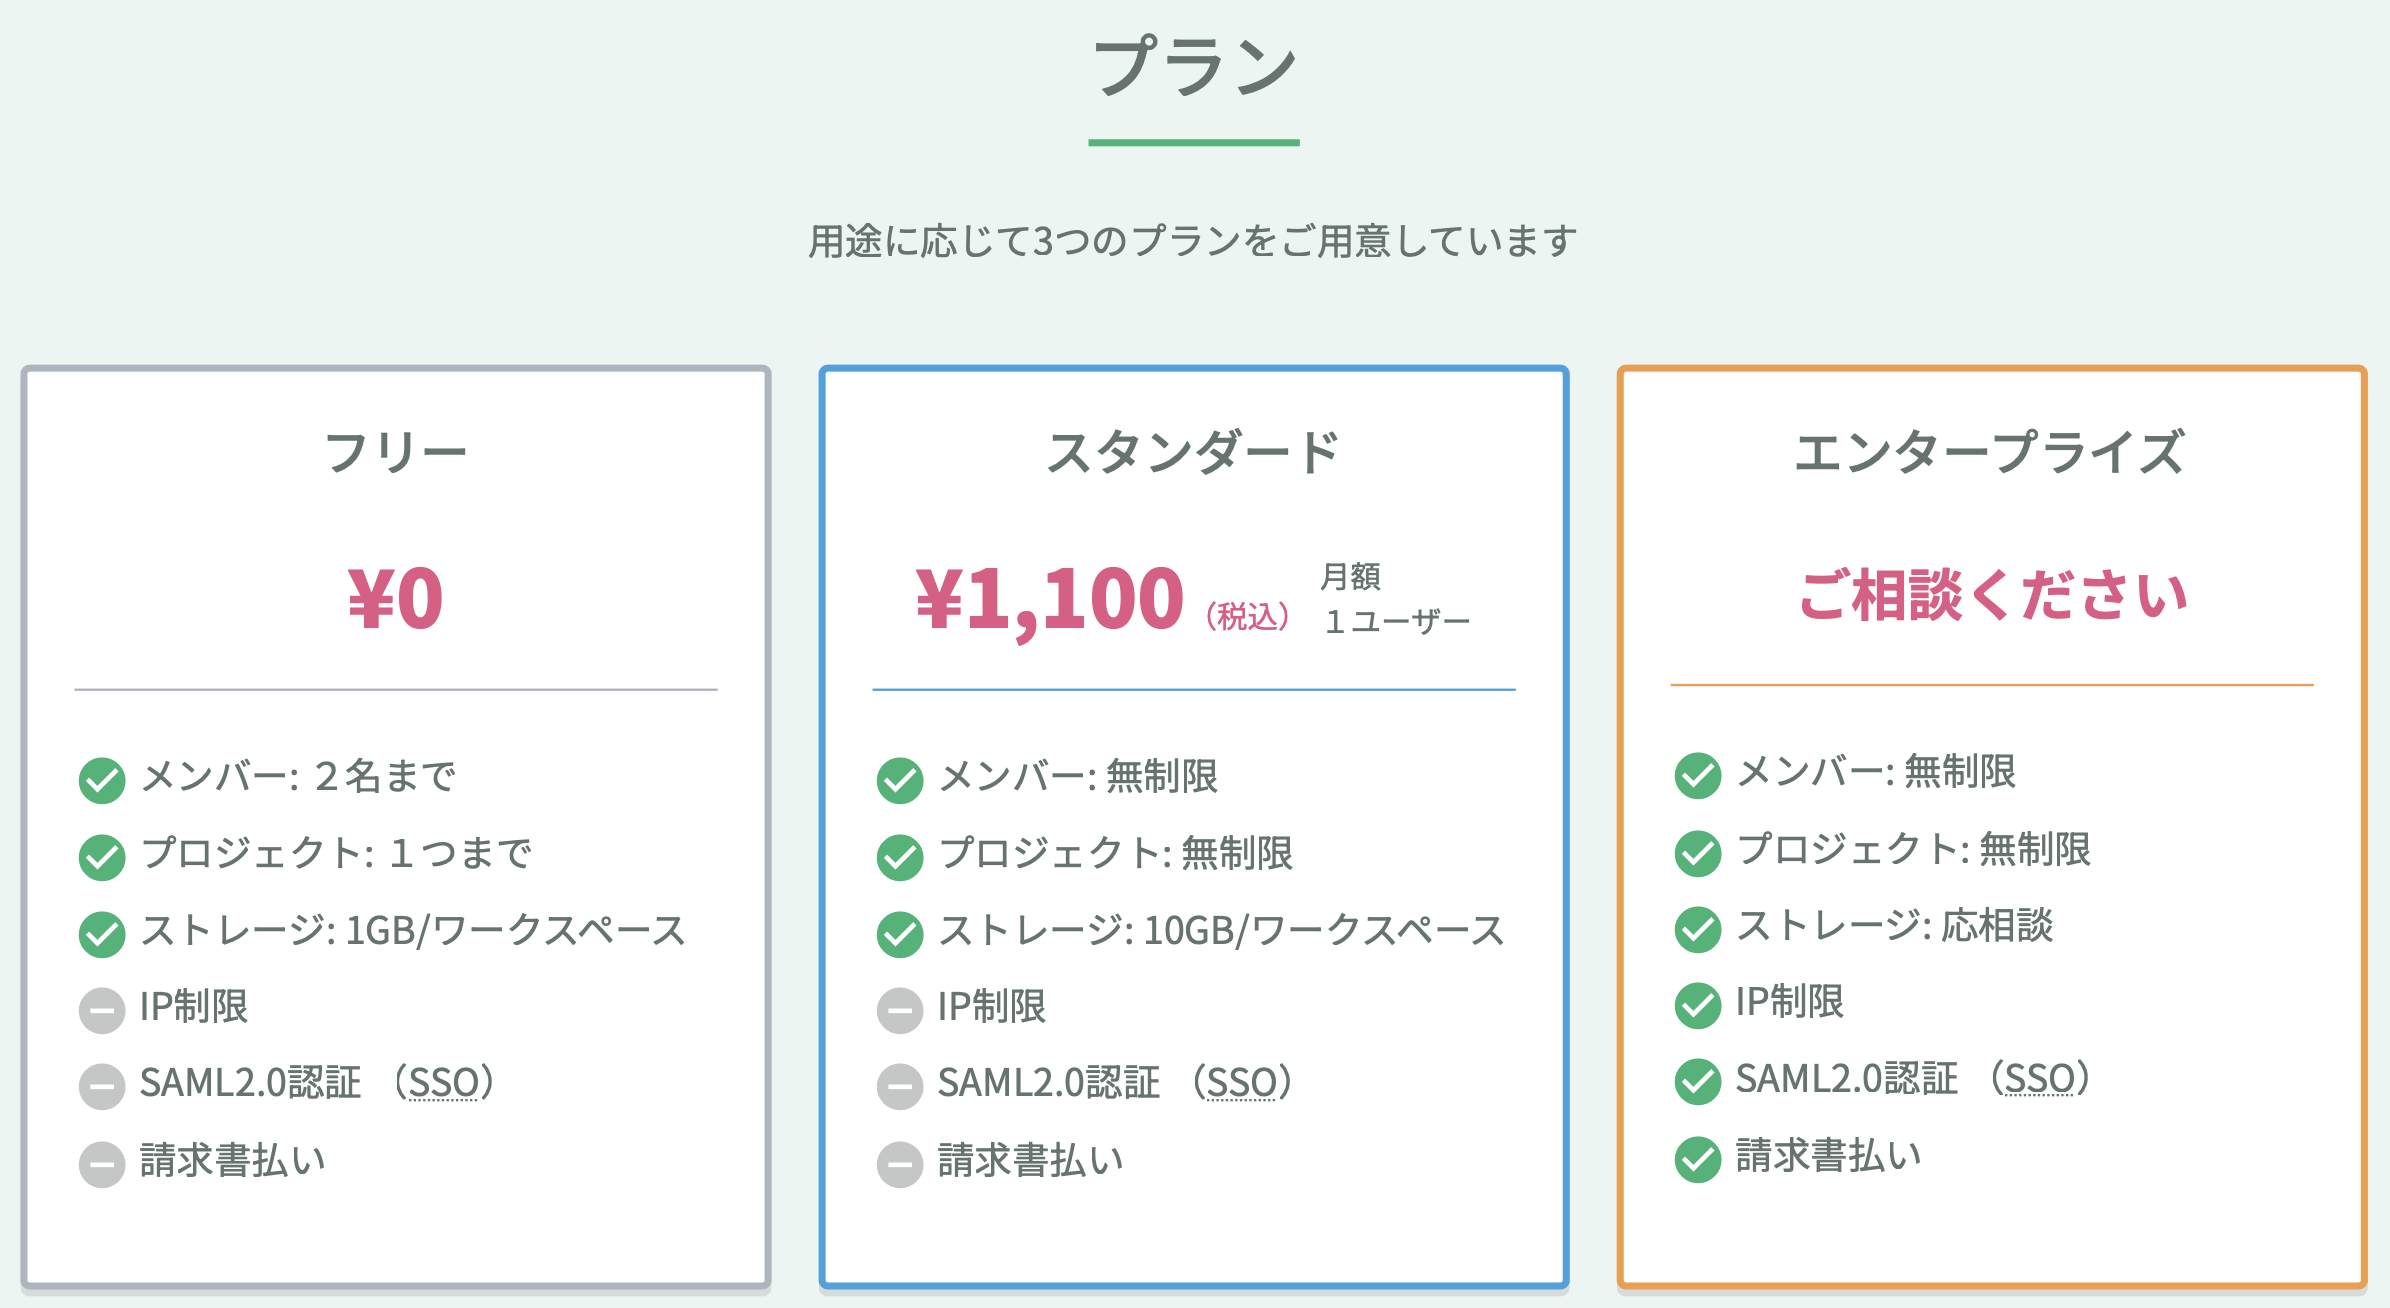Click green check icon next to Enterprise 請求書払い
Screen dimensions: 2390x1308
[1698, 1159]
